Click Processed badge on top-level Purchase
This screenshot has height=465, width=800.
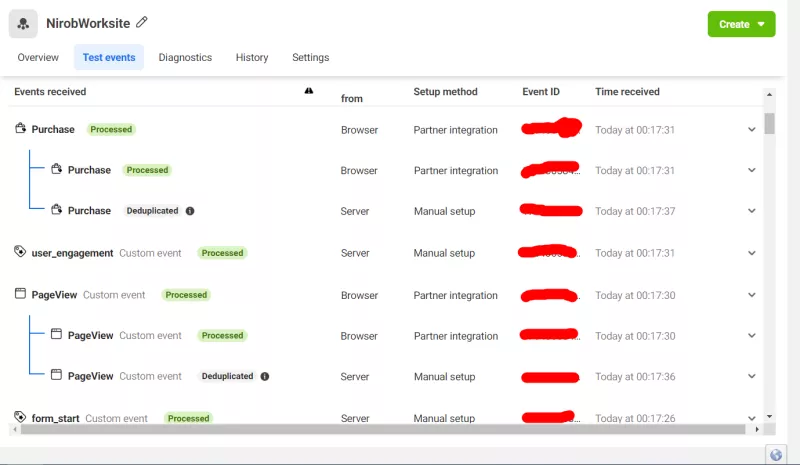[x=111, y=130]
